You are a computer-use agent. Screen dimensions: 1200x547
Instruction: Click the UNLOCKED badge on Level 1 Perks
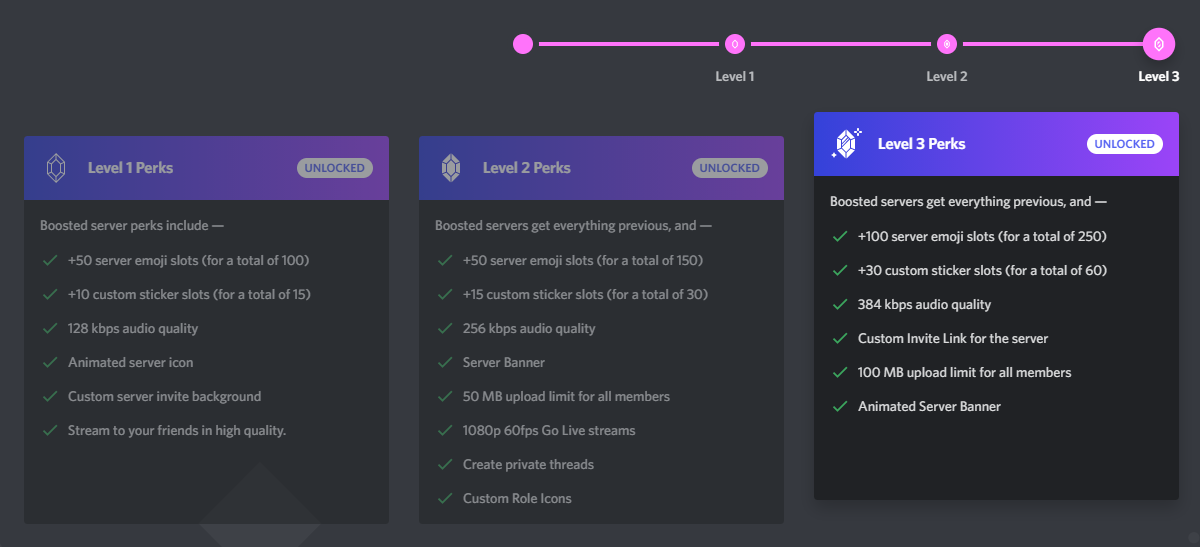click(335, 168)
